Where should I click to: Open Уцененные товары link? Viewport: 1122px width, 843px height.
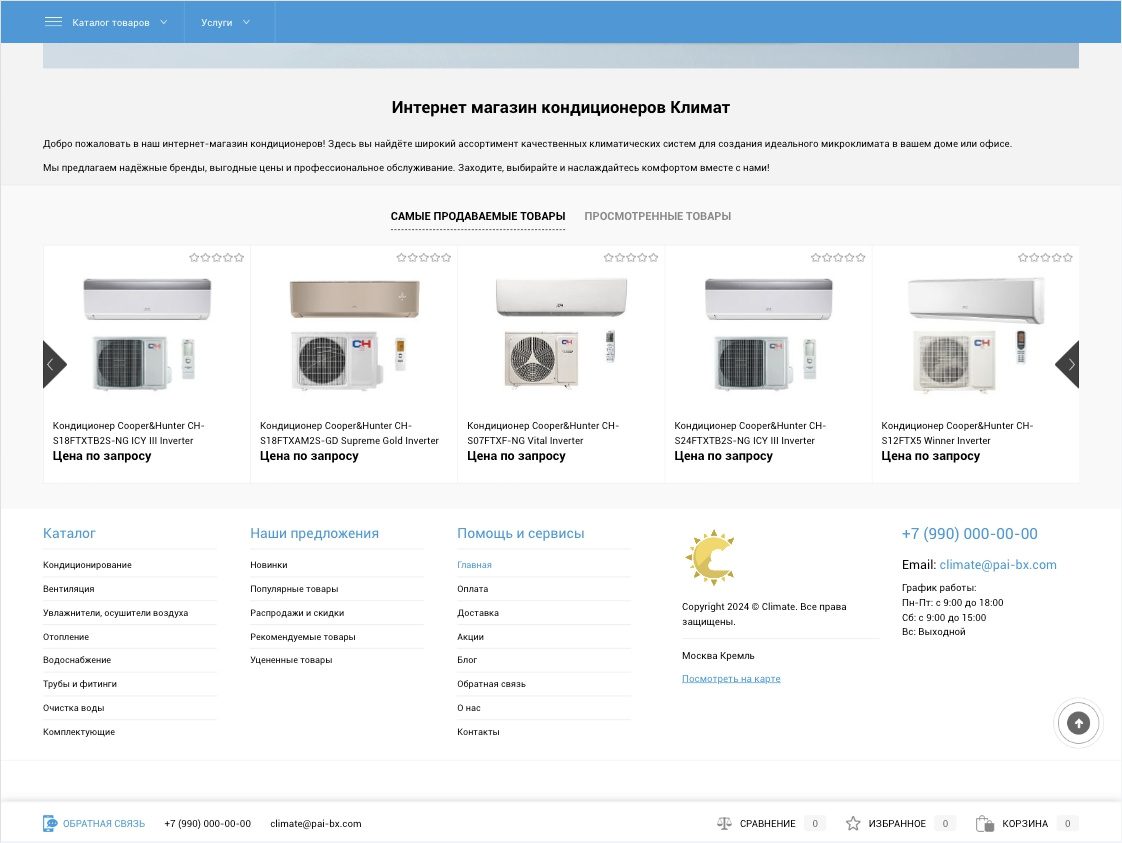coord(291,660)
